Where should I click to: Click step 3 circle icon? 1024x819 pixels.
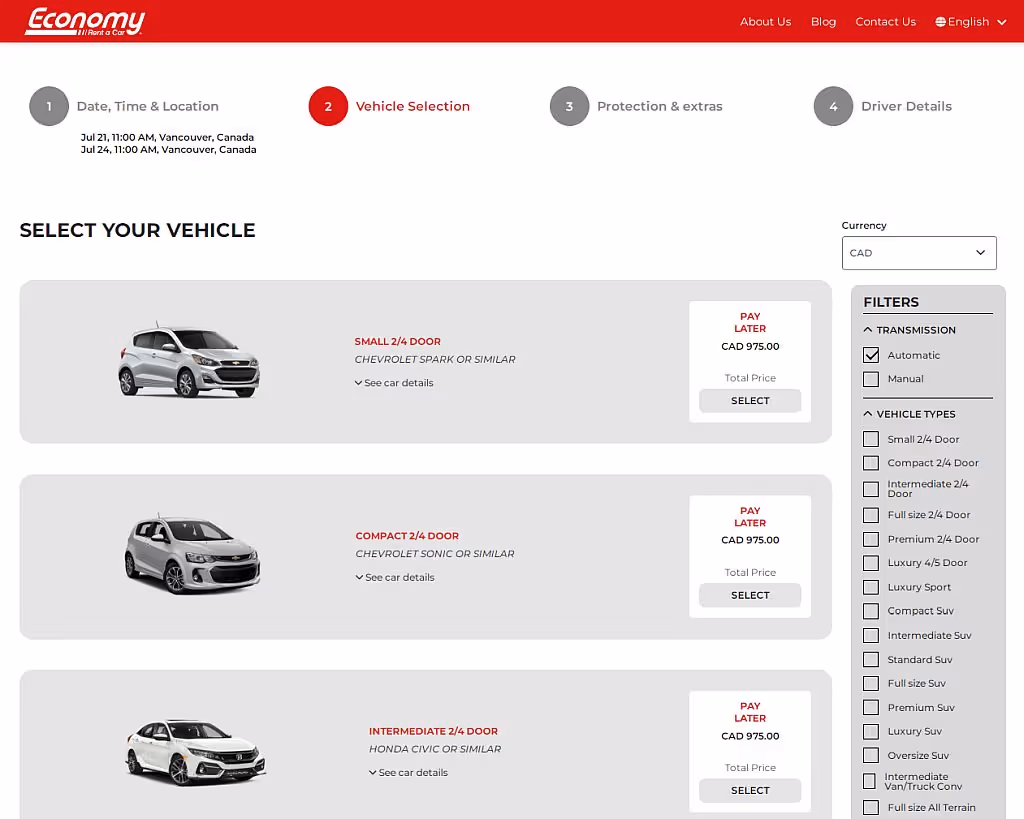pyautogui.click(x=569, y=106)
